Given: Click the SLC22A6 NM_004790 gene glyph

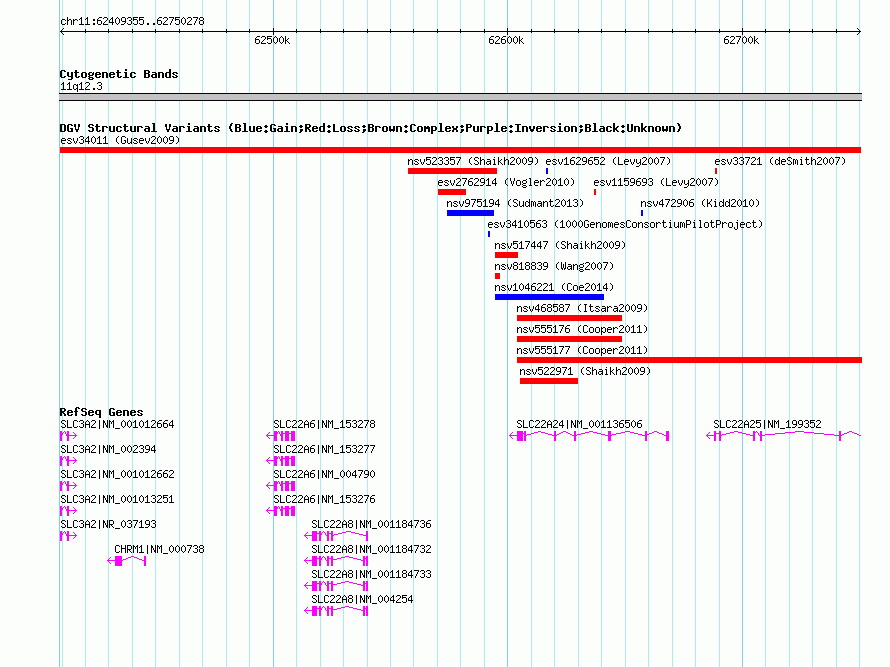Looking at the screenshot, I should [x=280, y=486].
